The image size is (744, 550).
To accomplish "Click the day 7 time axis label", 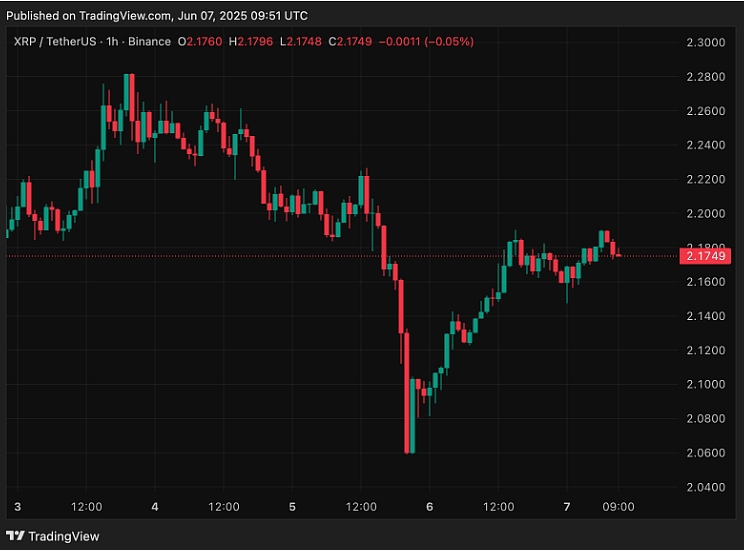I will pyautogui.click(x=567, y=507).
